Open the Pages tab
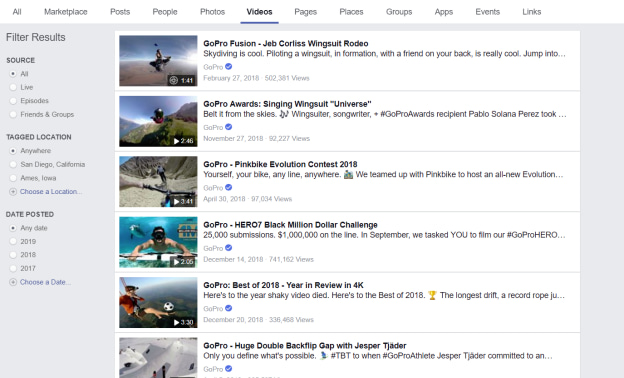This screenshot has width=624, height=378. [x=306, y=12]
